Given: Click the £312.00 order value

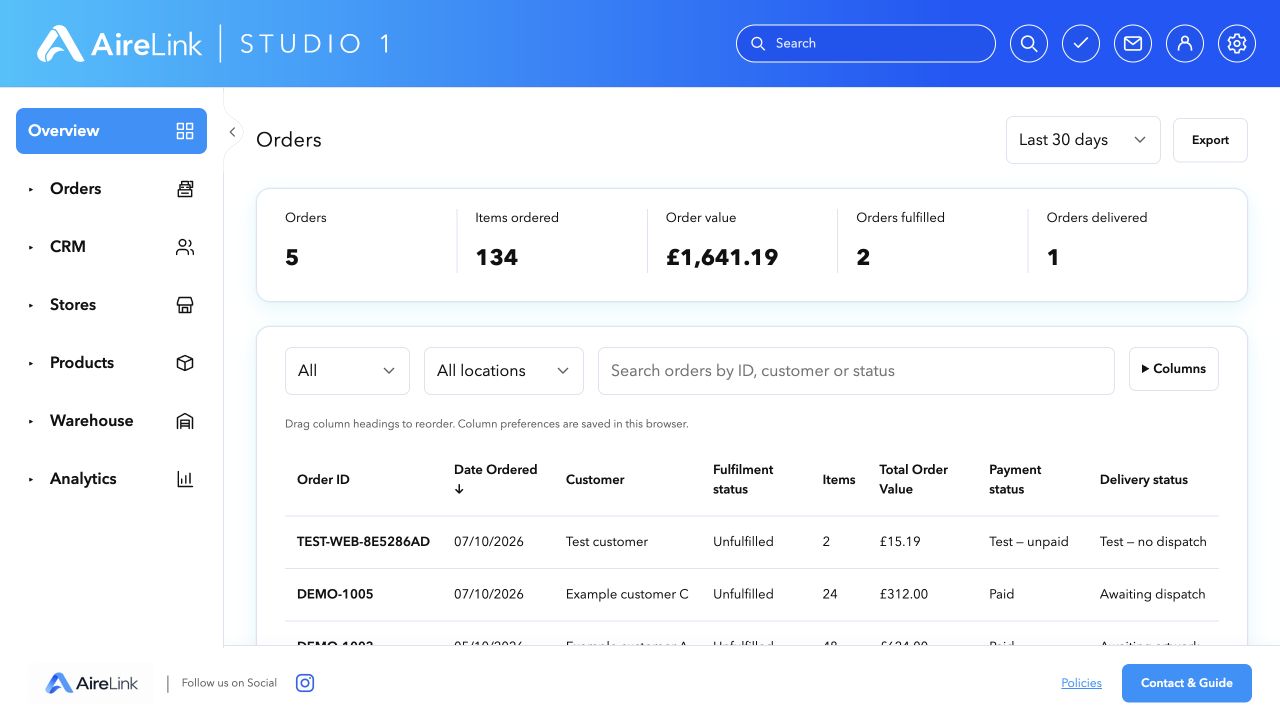Looking at the screenshot, I should [904, 594].
